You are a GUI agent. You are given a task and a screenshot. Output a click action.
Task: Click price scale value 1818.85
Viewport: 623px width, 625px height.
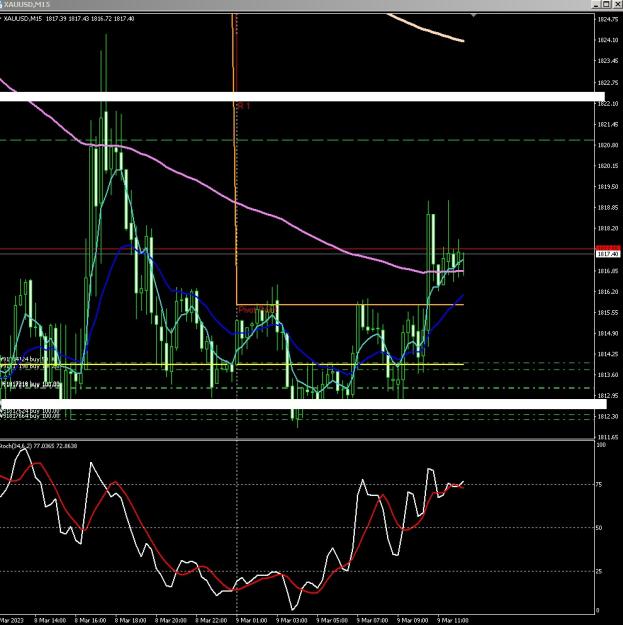(x=608, y=207)
